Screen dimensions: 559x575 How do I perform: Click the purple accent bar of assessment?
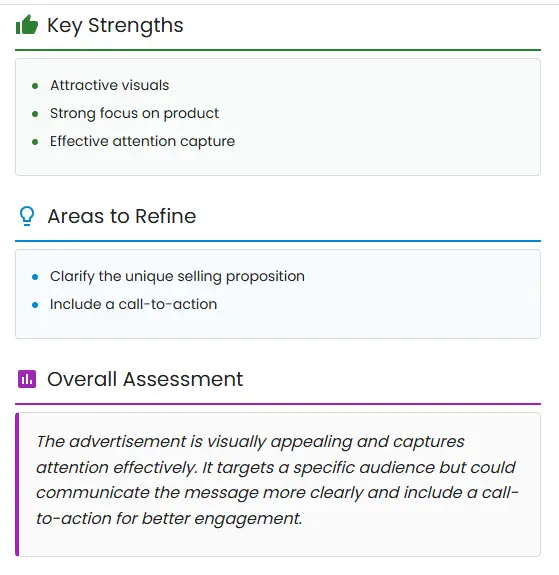(x=17, y=484)
